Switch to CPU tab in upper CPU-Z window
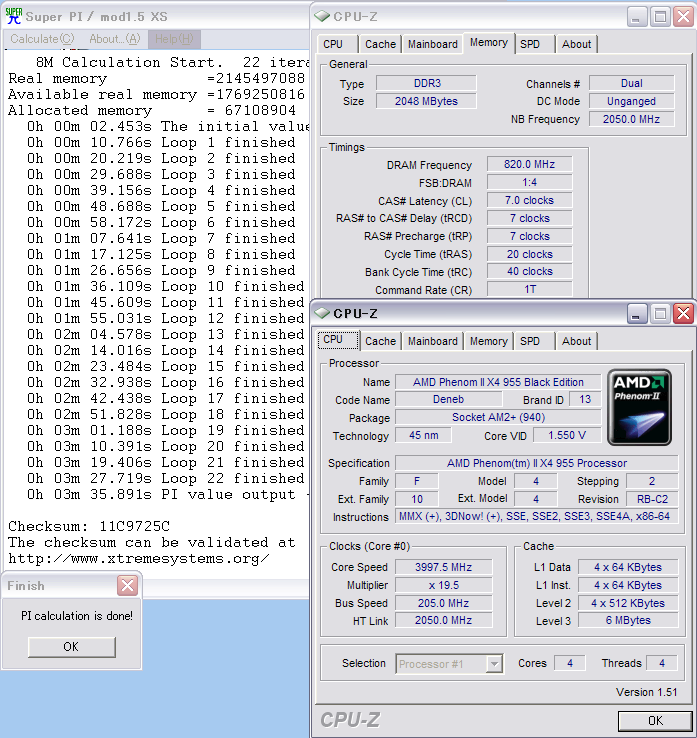697x738 pixels. pos(333,44)
